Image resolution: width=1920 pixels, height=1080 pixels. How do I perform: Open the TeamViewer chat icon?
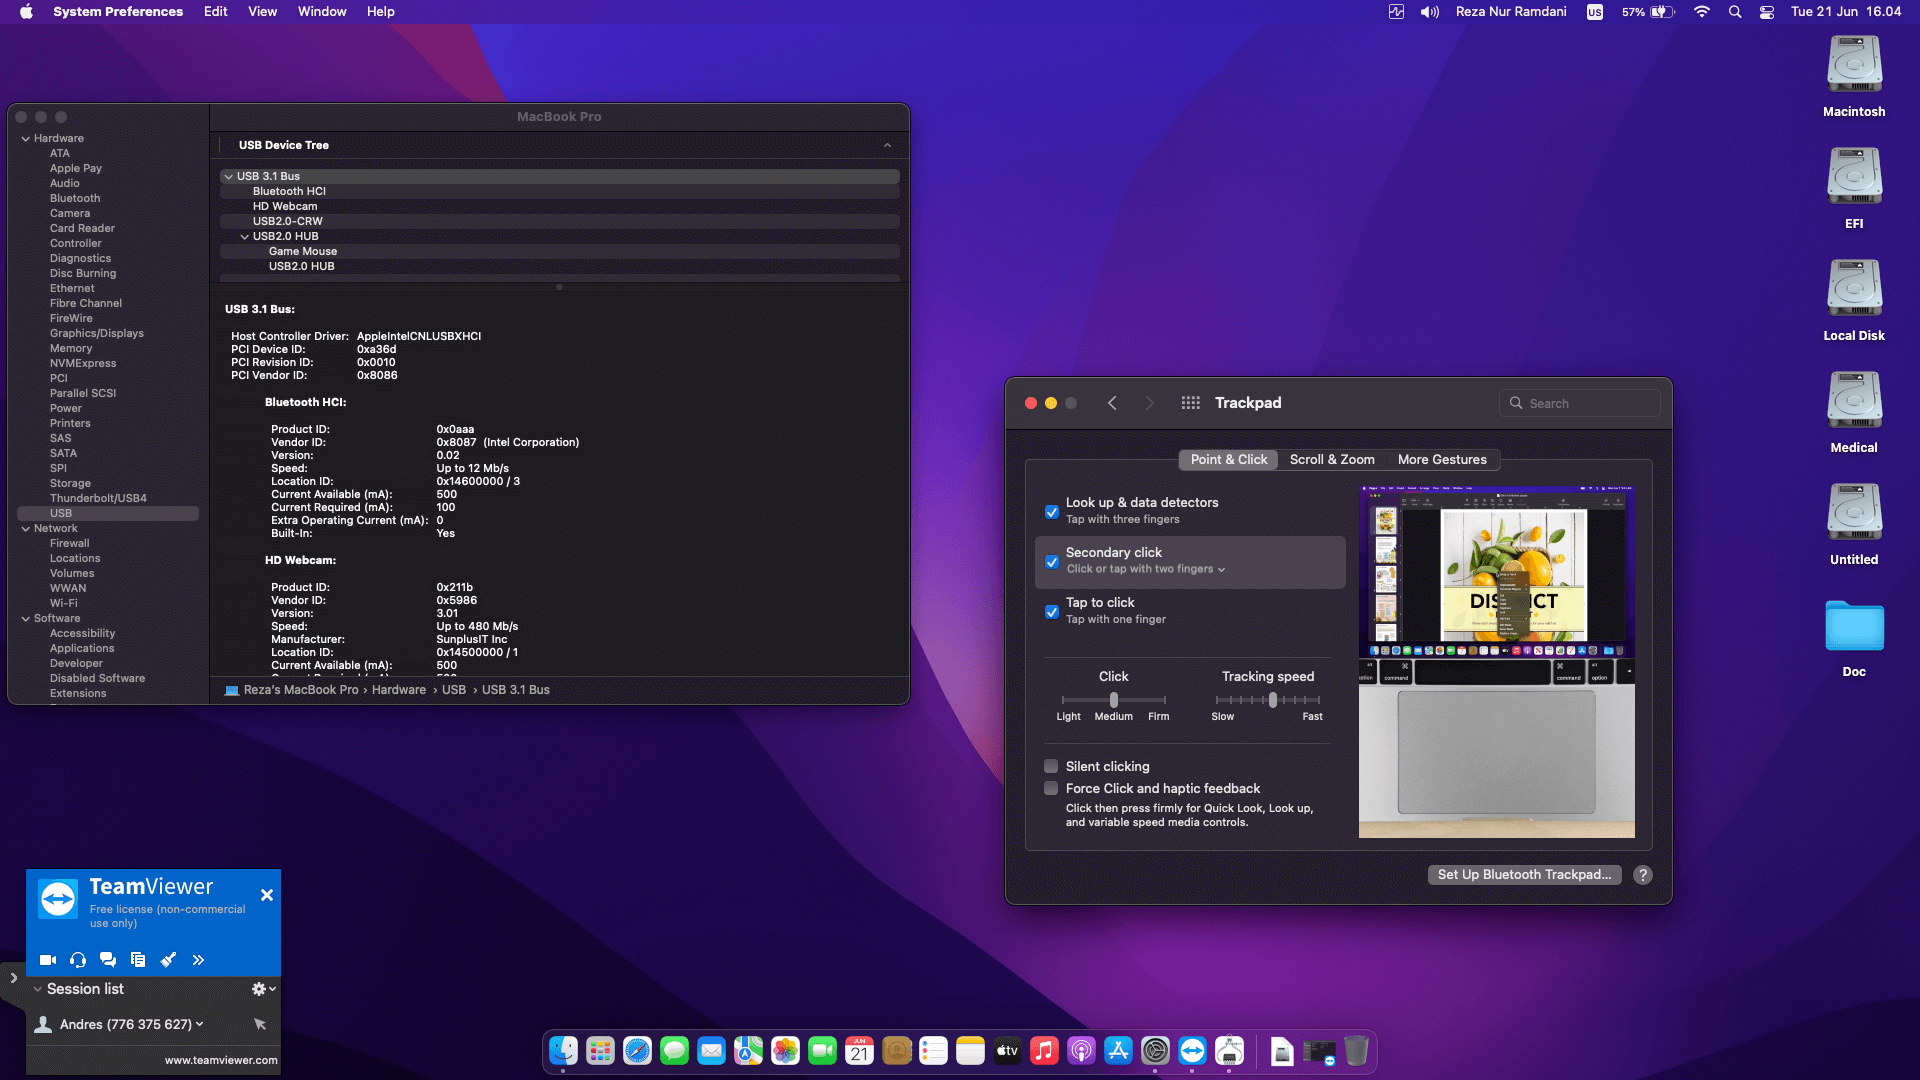(x=108, y=960)
